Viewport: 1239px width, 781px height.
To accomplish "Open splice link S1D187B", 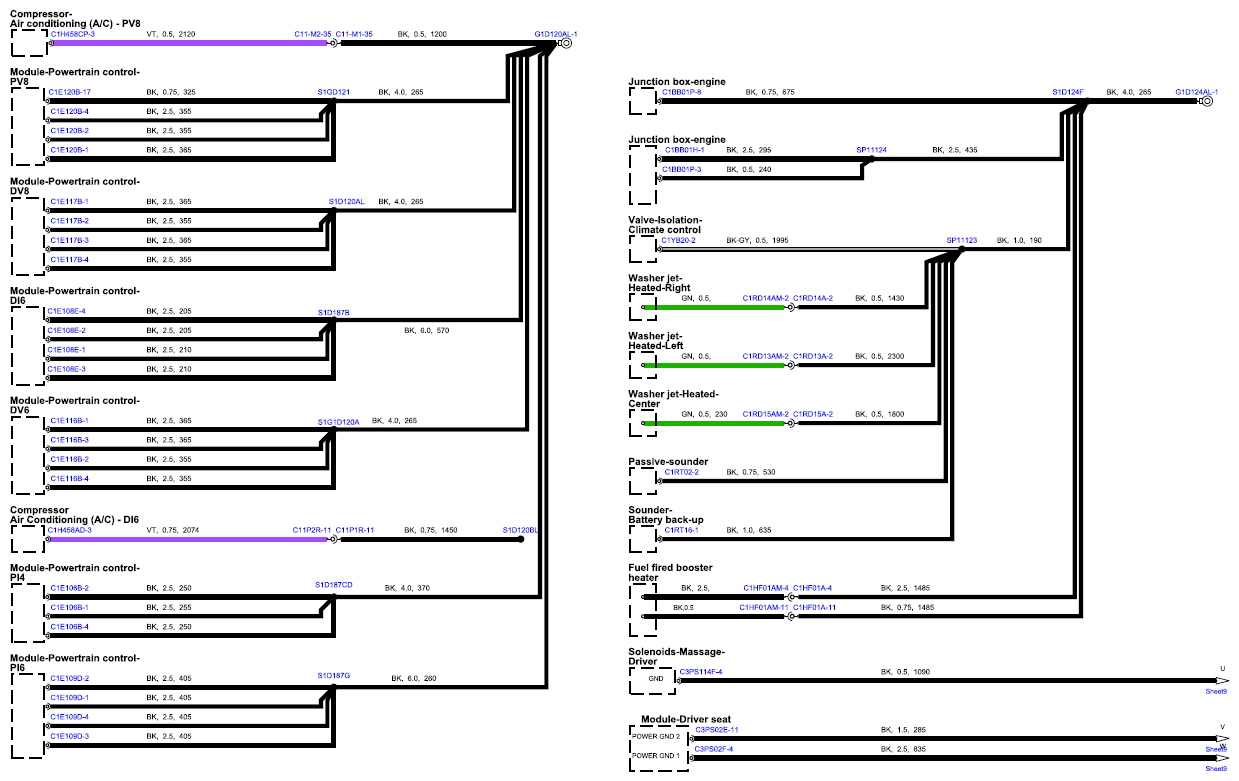I will pyautogui.click(x=334, y=312).
